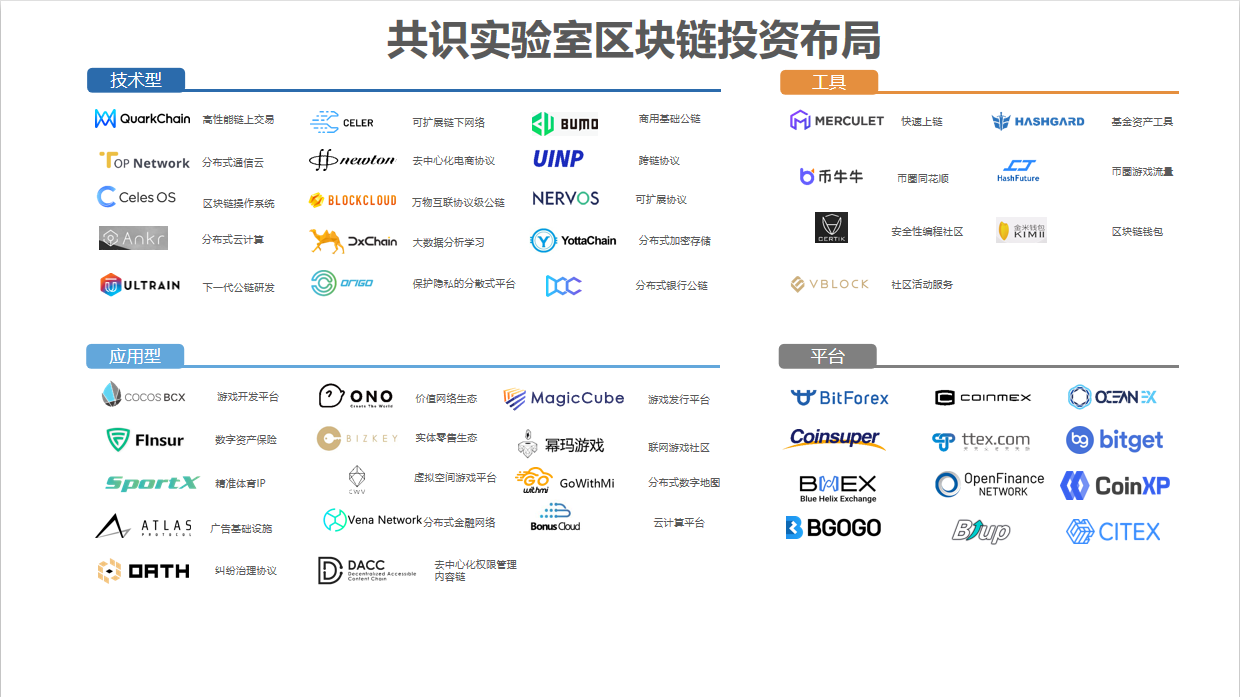The width and height of the screenshot is (1240, 697).
Task: Click the CoinXP logo
Action: pos(1115,486)
